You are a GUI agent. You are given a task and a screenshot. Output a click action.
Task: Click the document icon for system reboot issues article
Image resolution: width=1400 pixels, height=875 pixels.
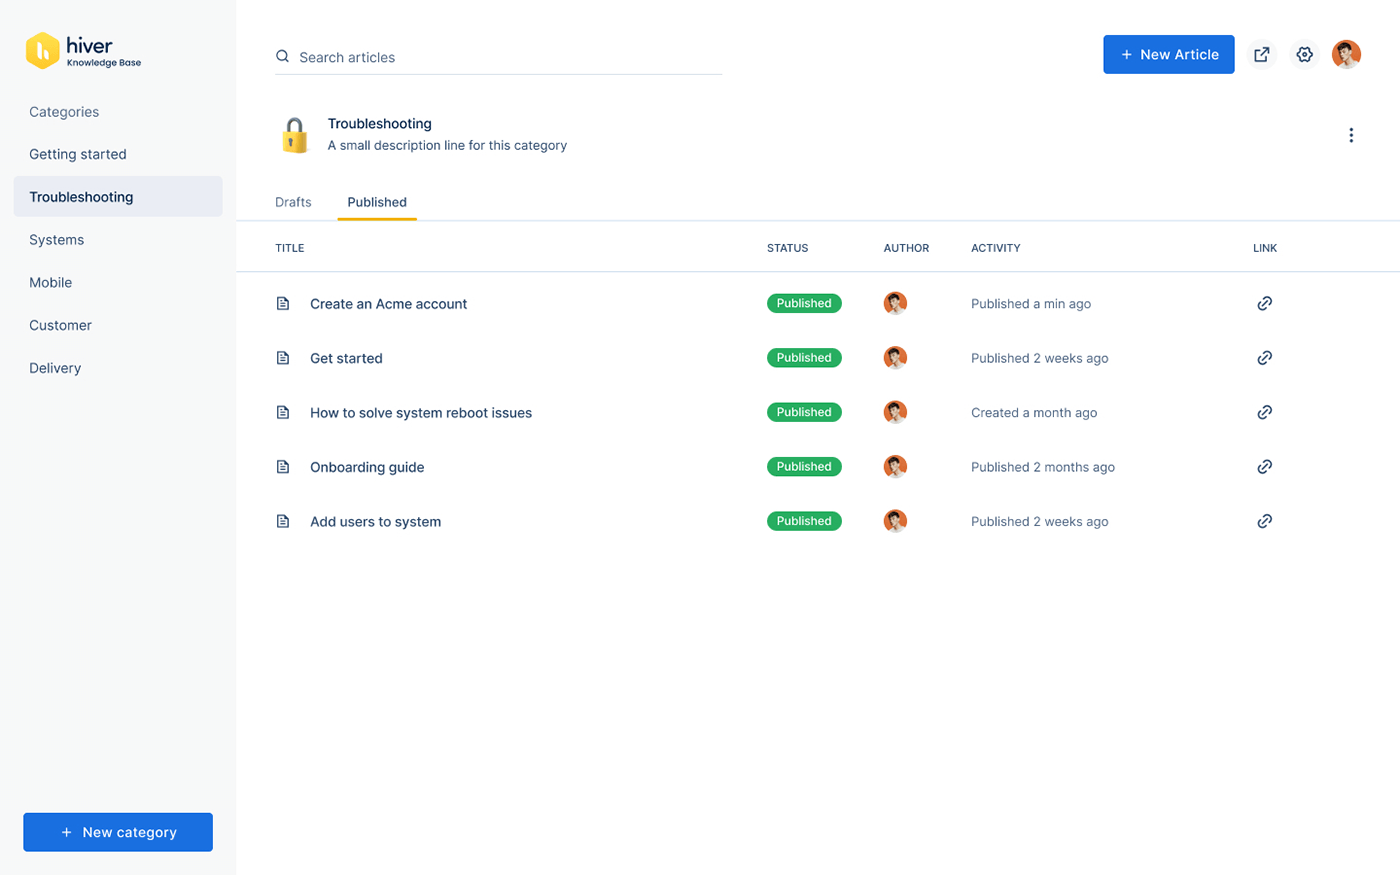click(283, 412)
